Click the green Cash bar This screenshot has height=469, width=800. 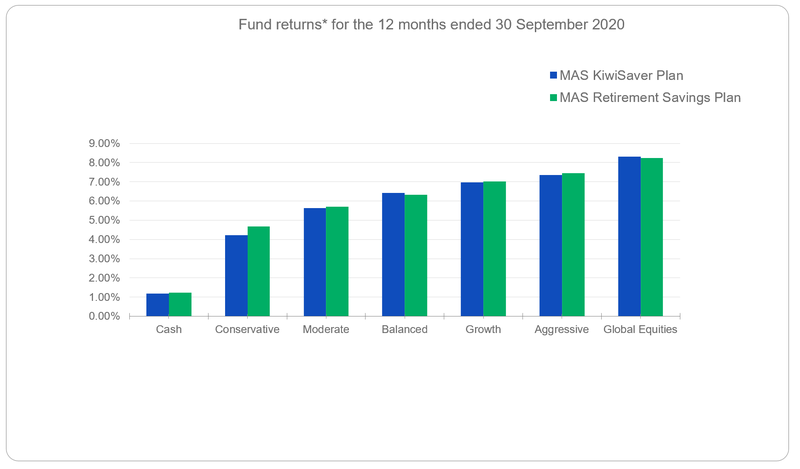(180, 304)
